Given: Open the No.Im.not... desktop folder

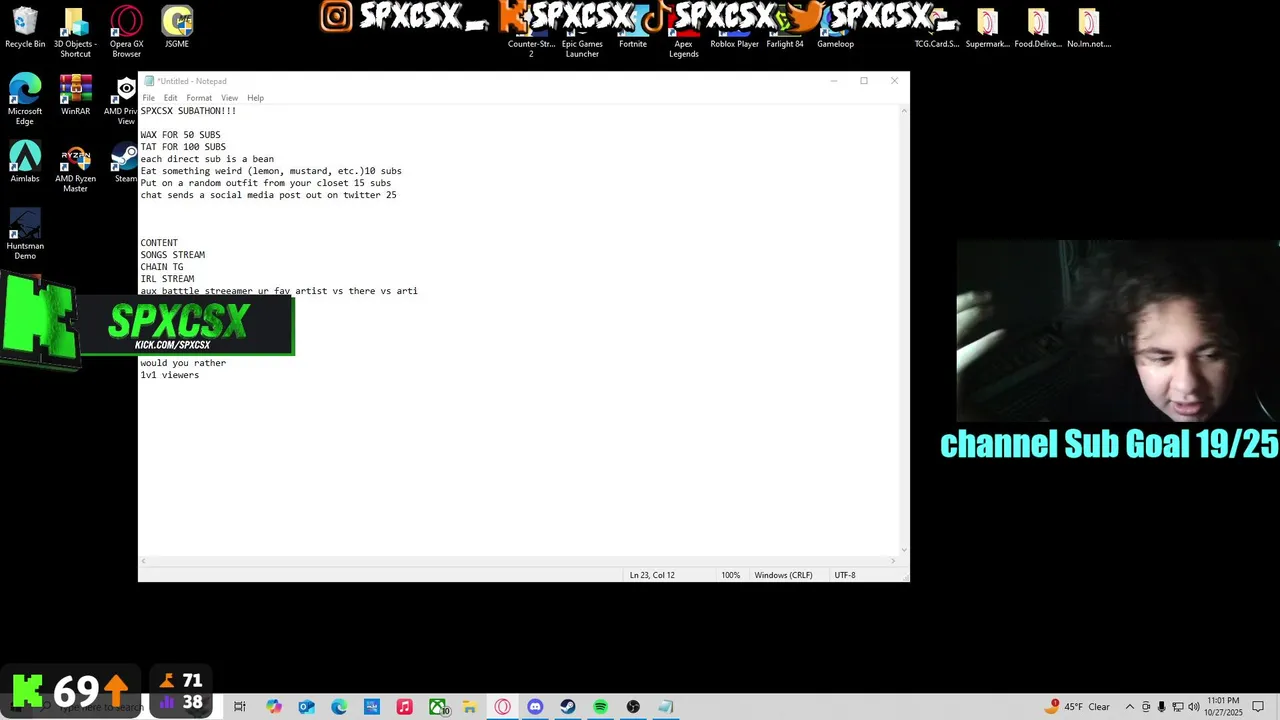Looking at the screenshot, I should point(1089,27).
